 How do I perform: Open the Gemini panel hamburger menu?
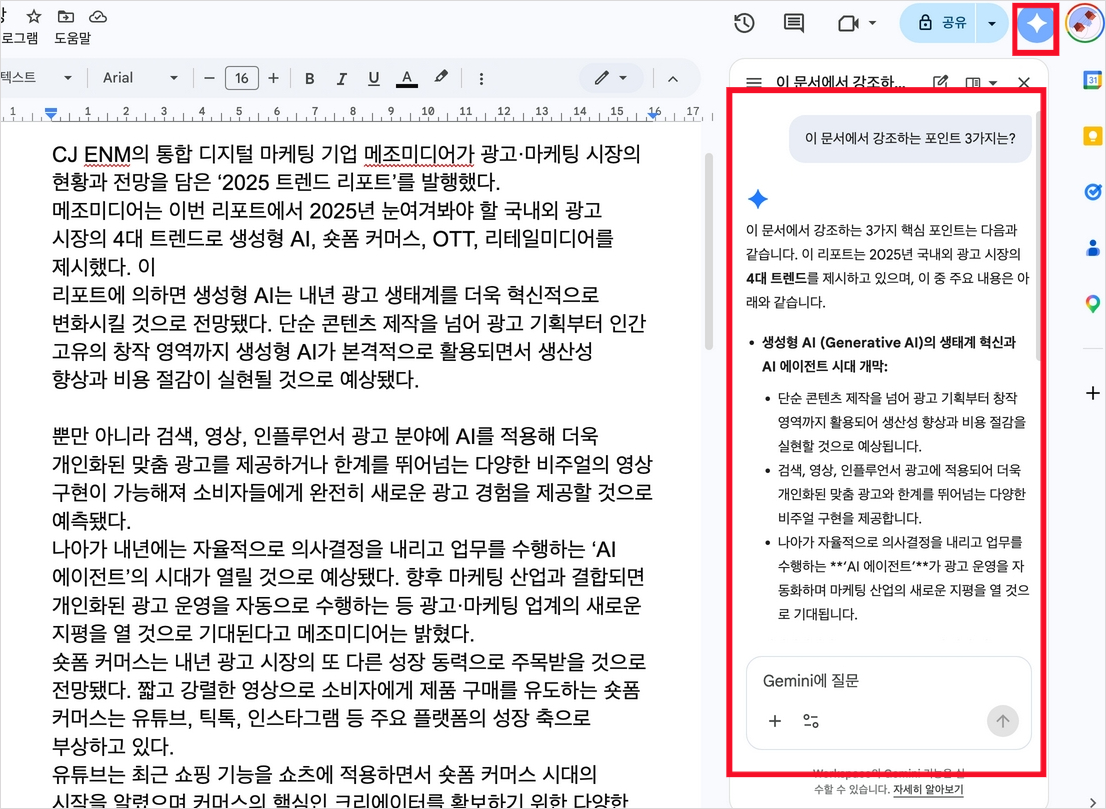click(754, 83)
